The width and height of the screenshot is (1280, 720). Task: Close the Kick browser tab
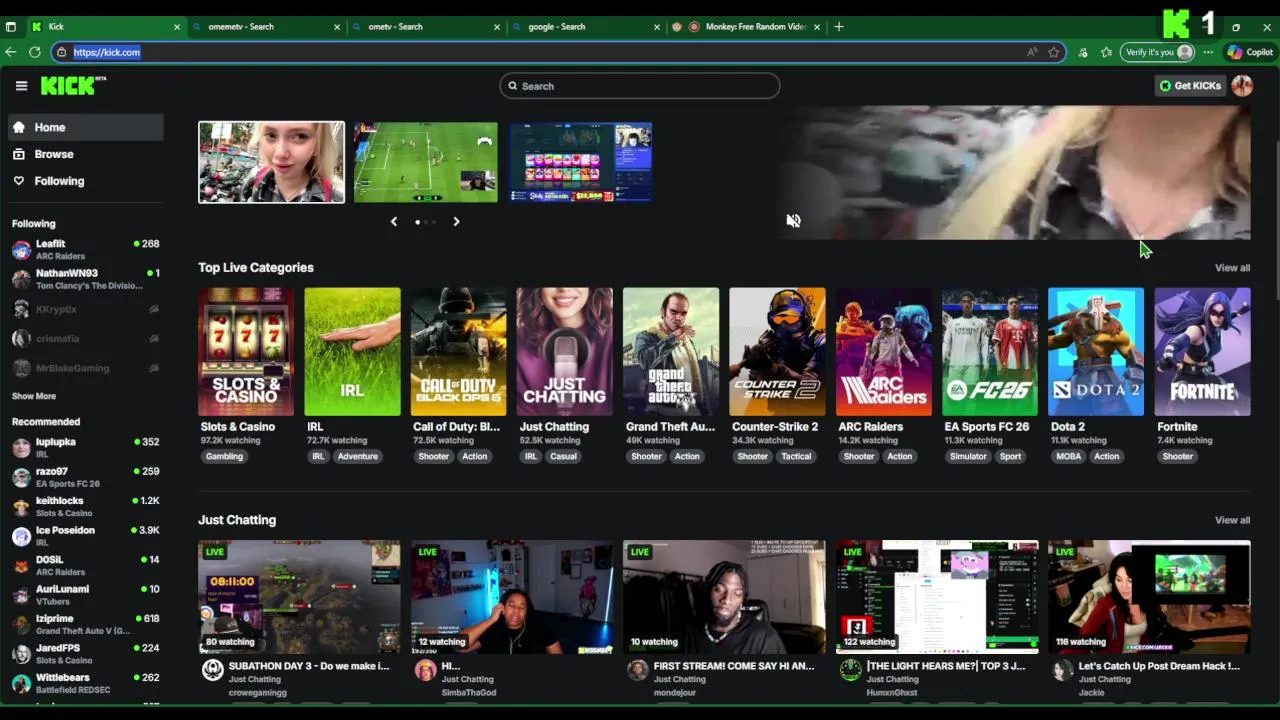(x=177, y=27)
